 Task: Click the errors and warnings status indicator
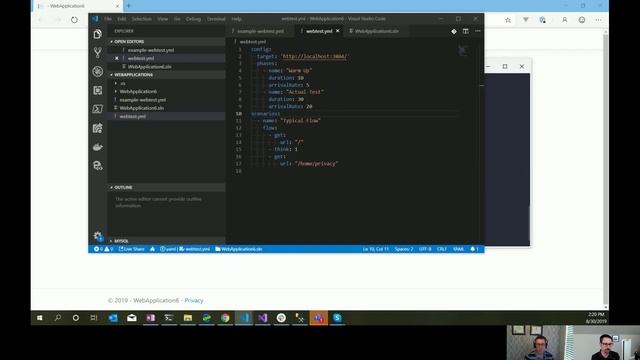click(x=103, y=249)
